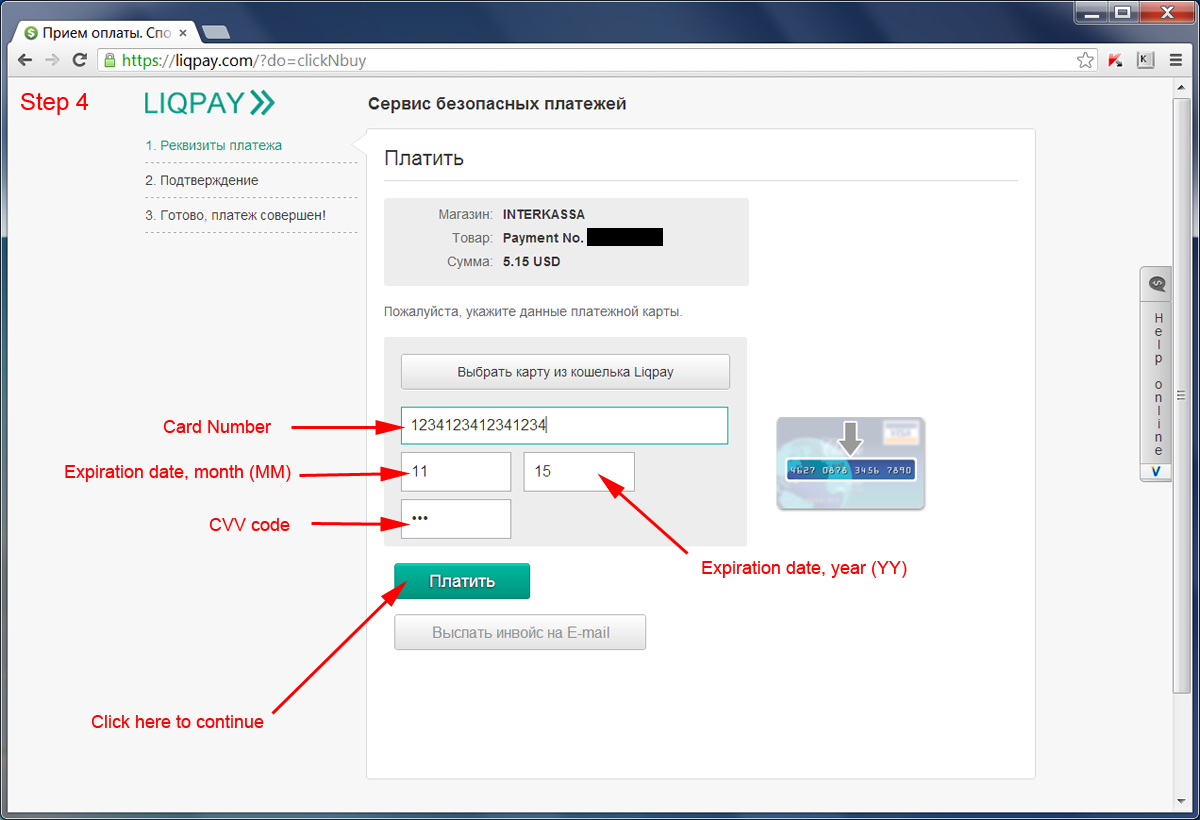
Task: Open the Chrome menu hamburger icon
Action: [x=1176, y=60]
